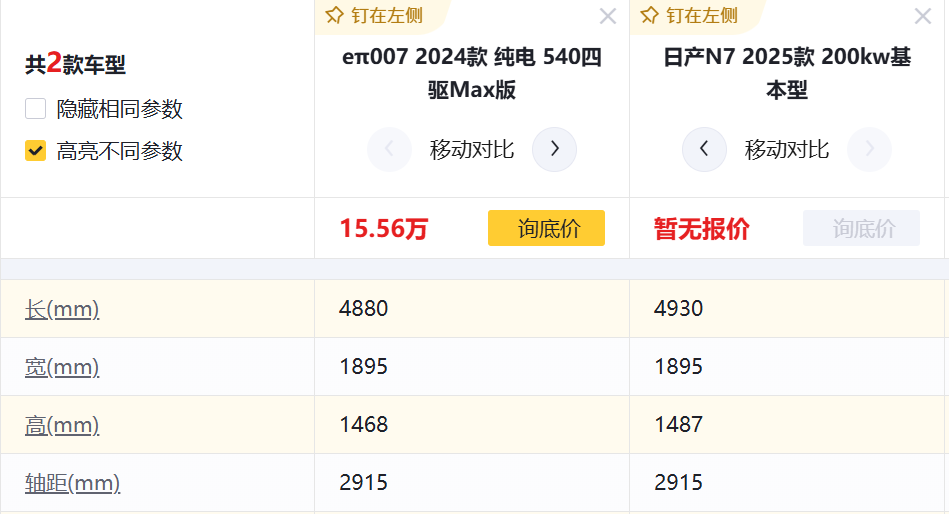Click greyed 询底价 button for 日产N7
949x514 pixels.
pos(861,228)
